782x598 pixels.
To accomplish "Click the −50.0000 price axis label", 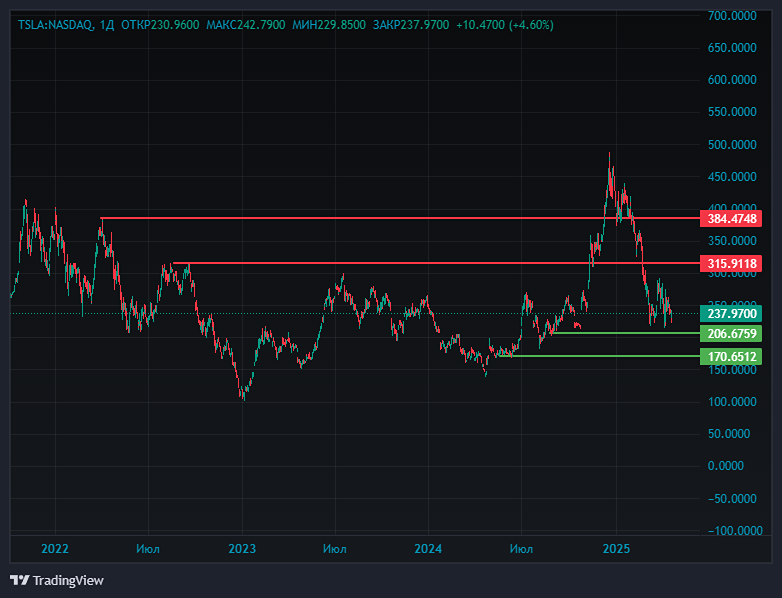I will click(x=732, y=499).
